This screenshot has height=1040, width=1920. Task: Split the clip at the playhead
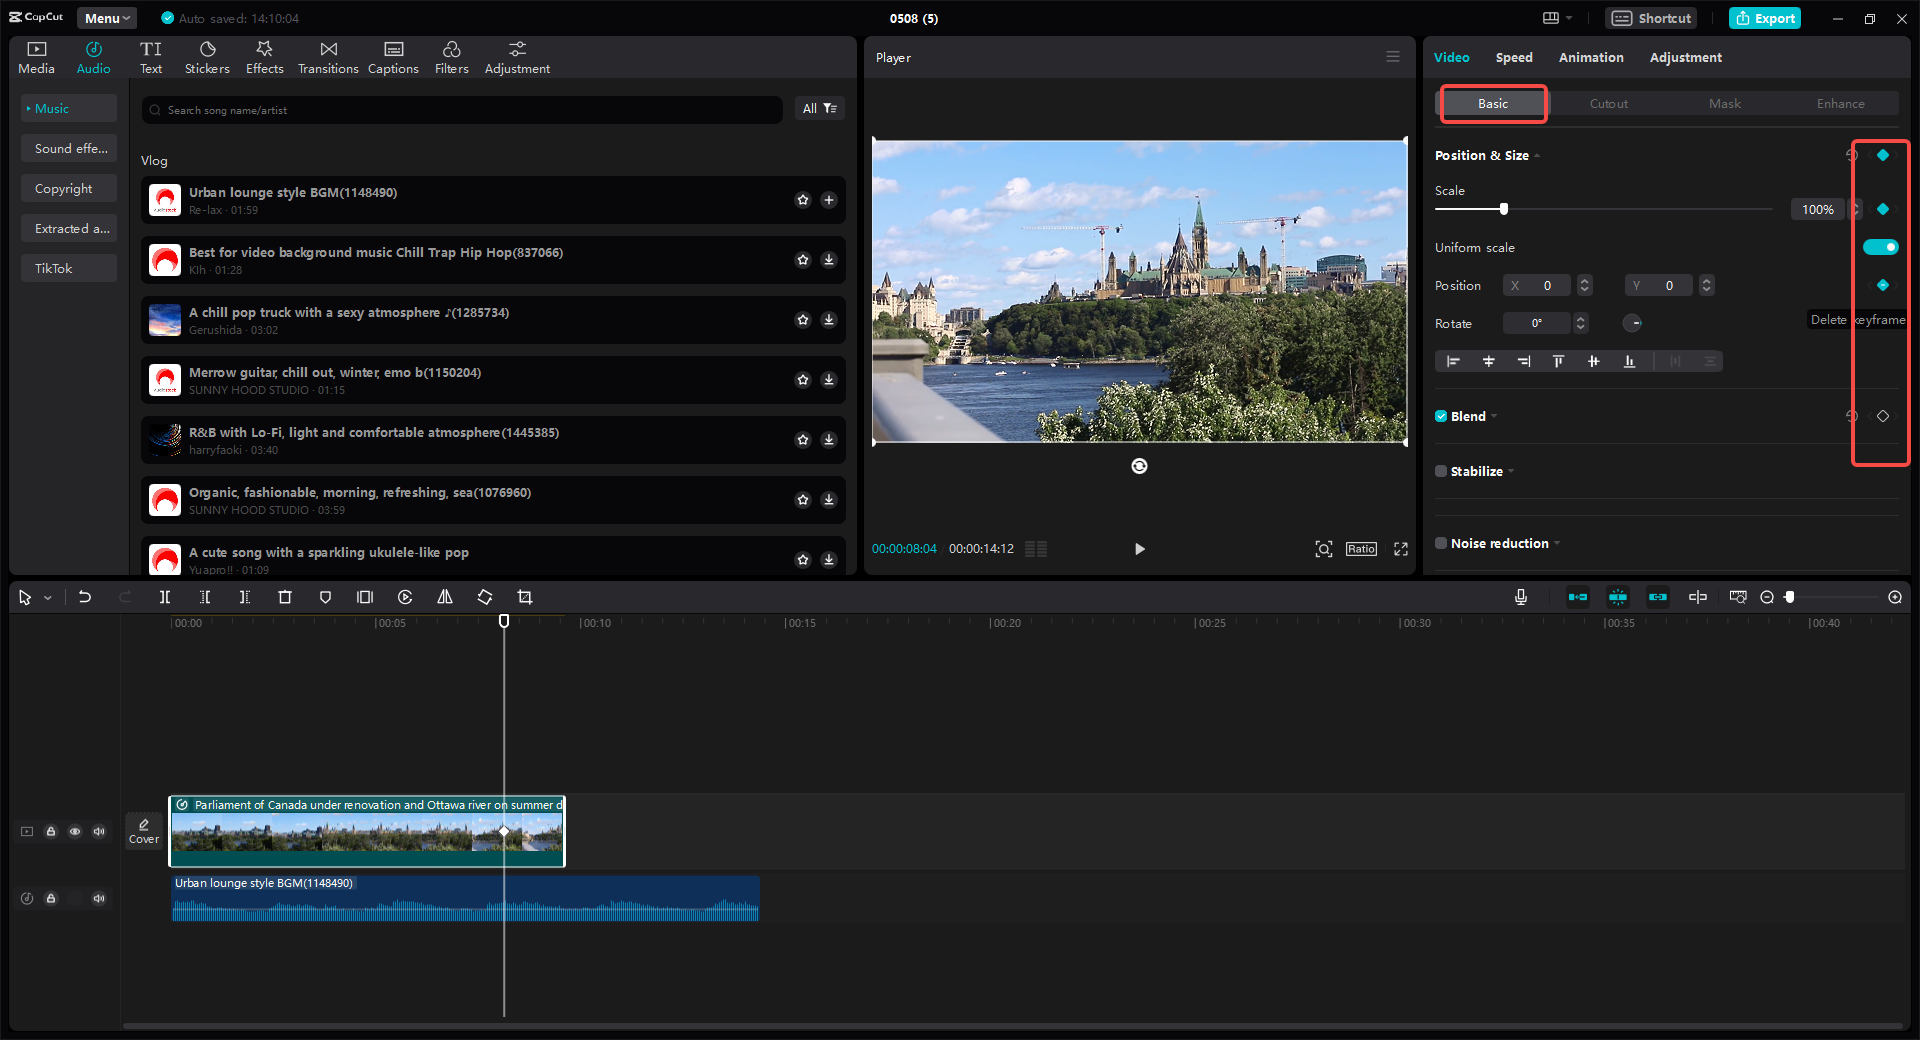[165, 597]
